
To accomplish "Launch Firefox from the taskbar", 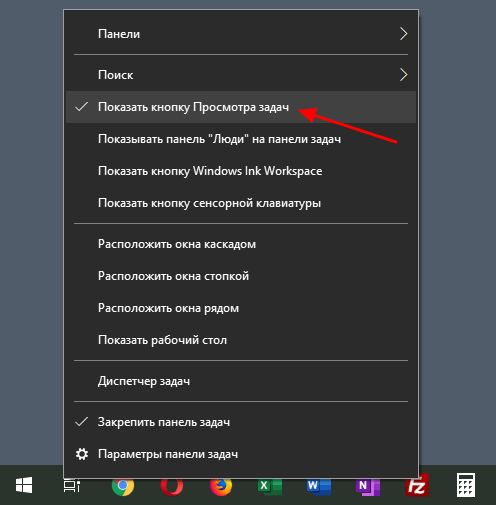I will pos(221,487).
